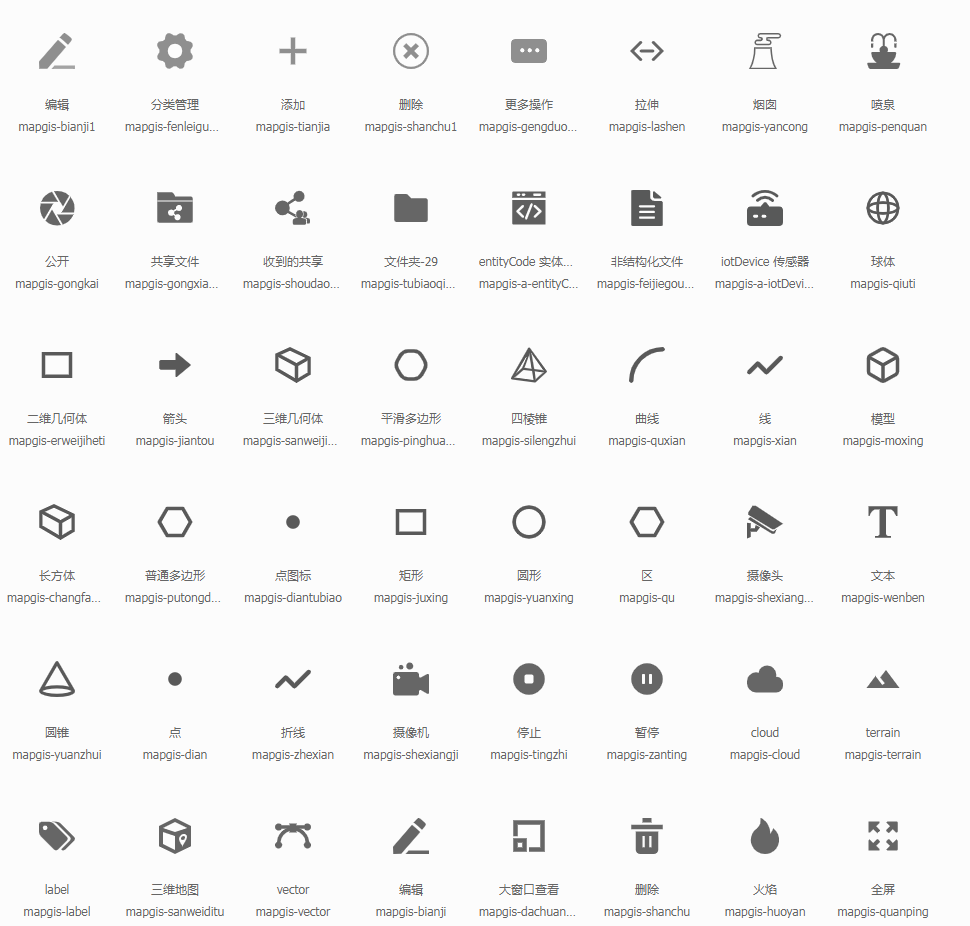Select the globe icon mapgis-qiuti
970x926 pixels.
coord(883,208)
